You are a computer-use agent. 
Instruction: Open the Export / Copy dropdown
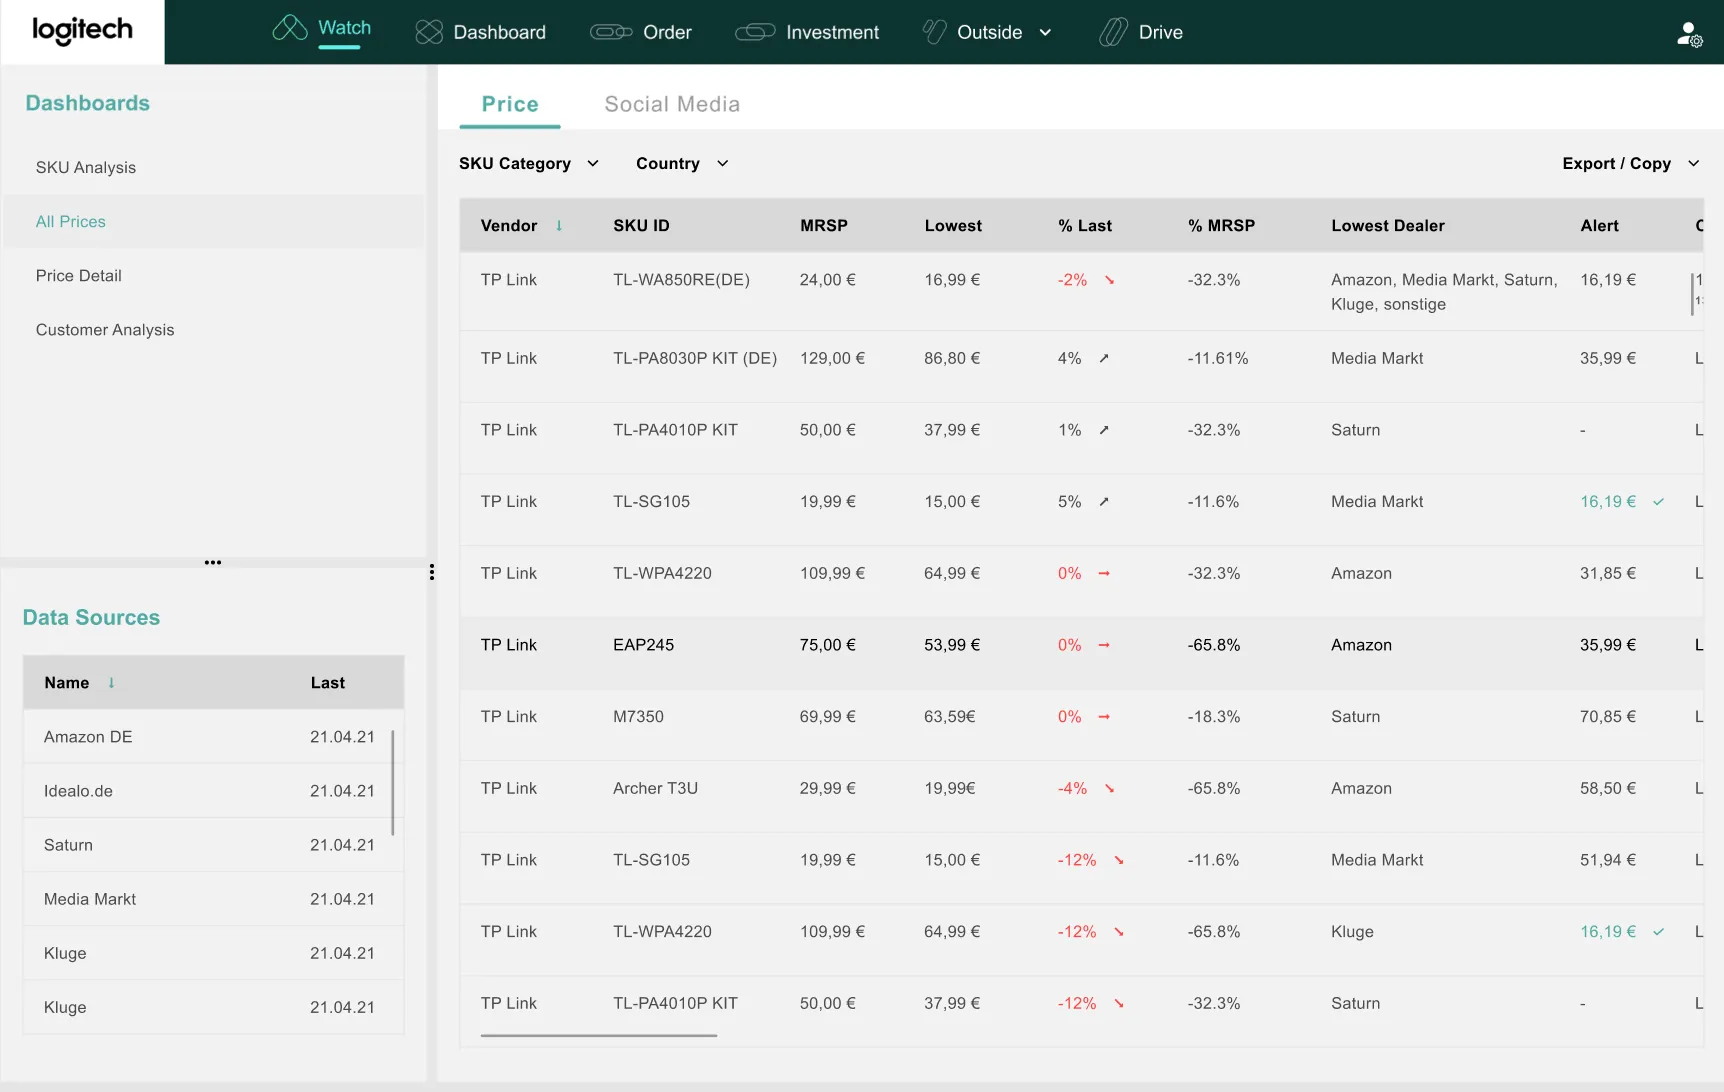tap(1631, 163)
